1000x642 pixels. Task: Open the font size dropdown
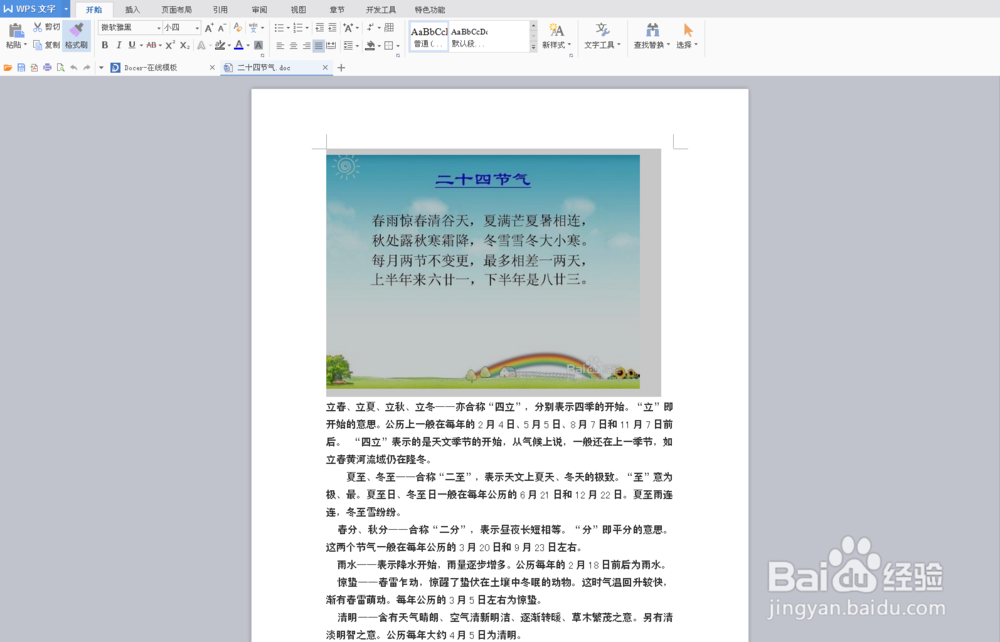[197, 28]
